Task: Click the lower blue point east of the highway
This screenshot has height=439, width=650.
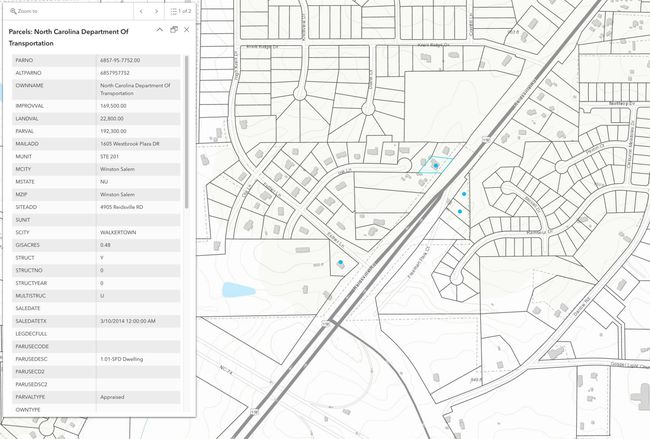Action: pyautogui.click(x=460, y=211)
